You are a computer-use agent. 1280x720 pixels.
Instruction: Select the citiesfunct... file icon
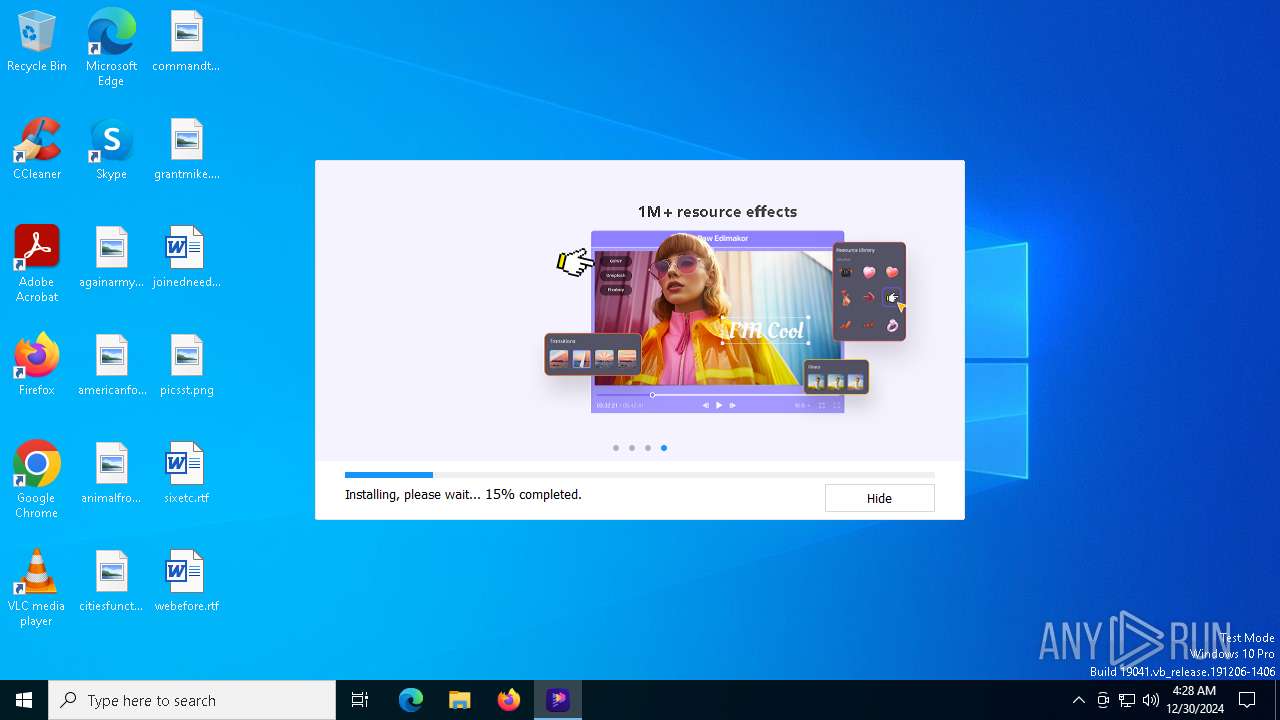[x=111, y=582]
